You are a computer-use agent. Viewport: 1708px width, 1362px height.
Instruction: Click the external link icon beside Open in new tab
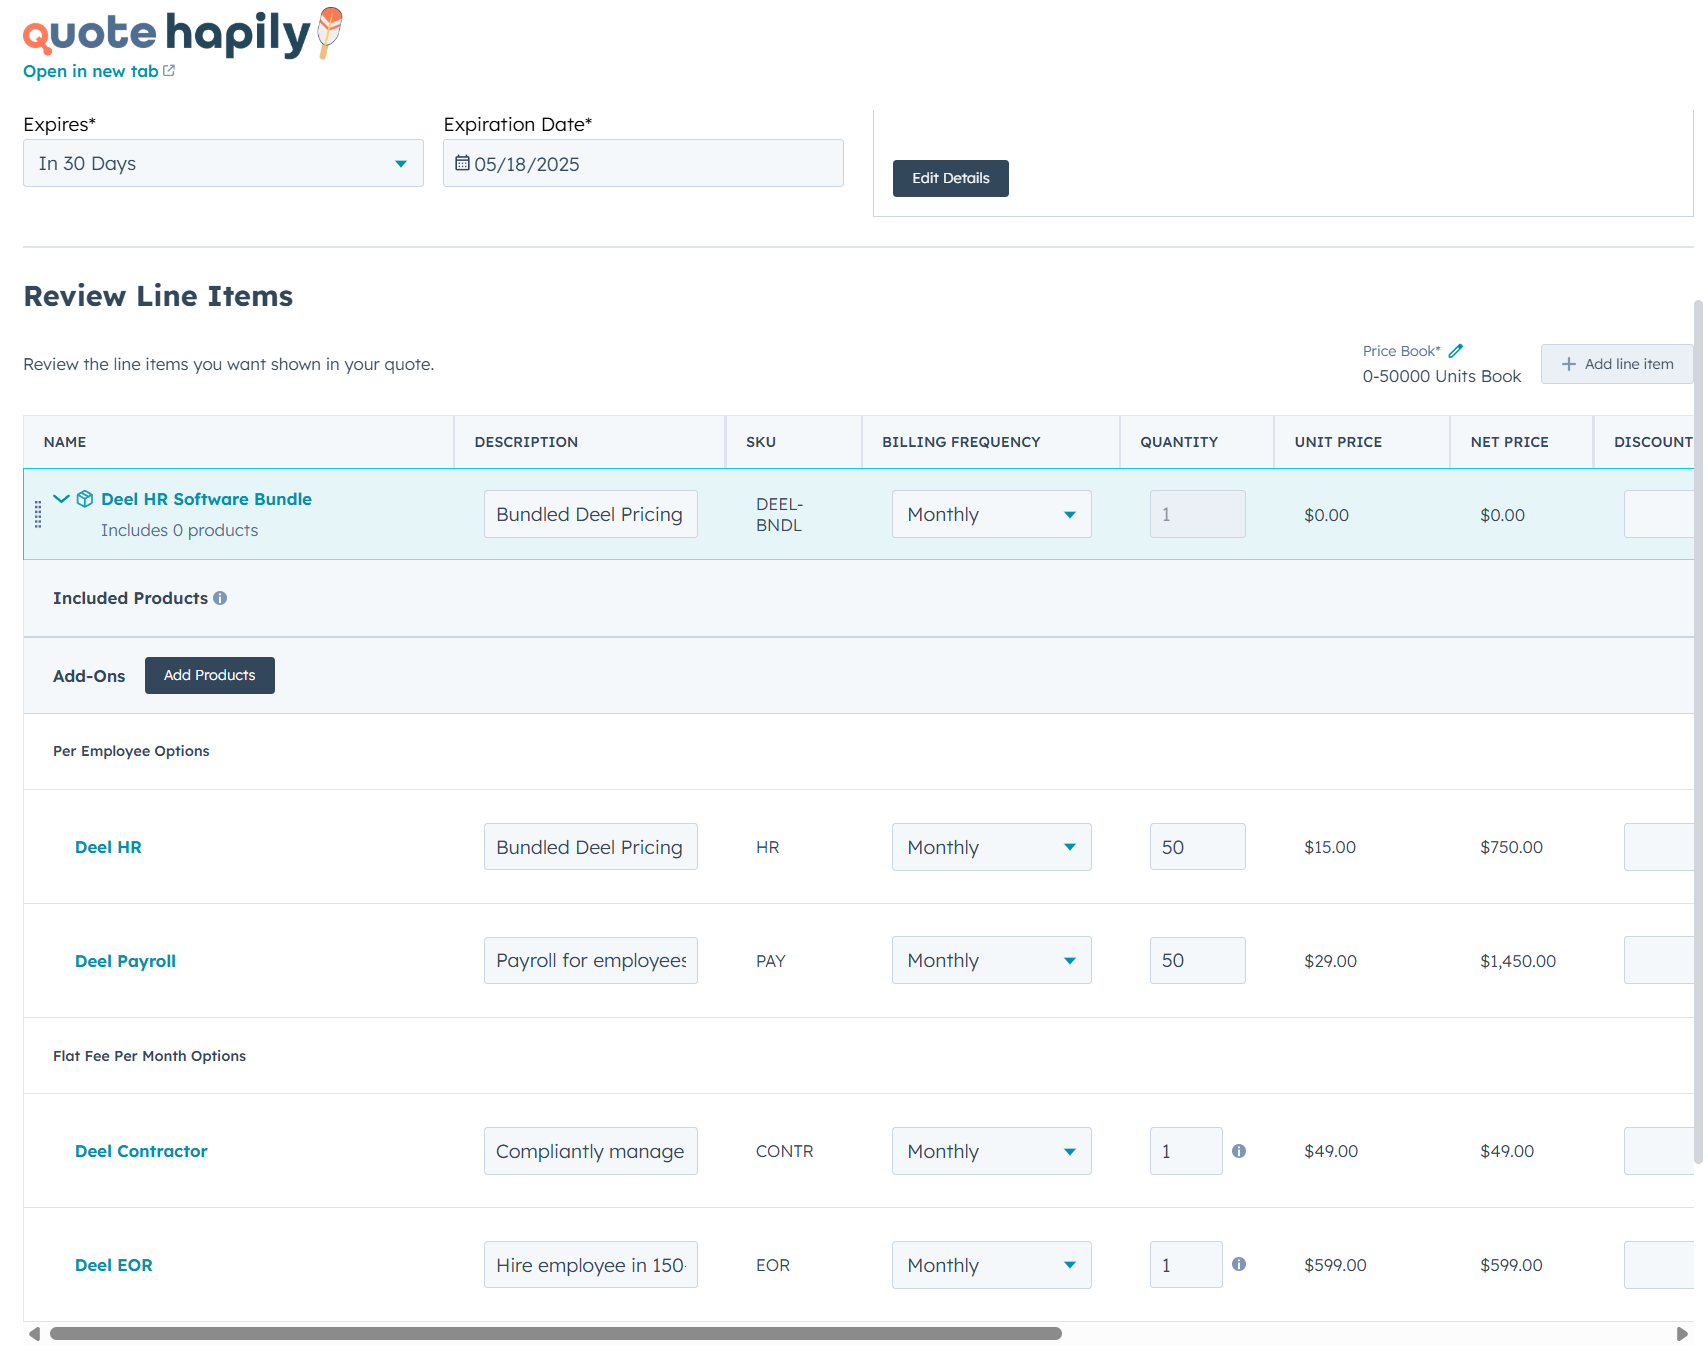click(x=169, y=71)
